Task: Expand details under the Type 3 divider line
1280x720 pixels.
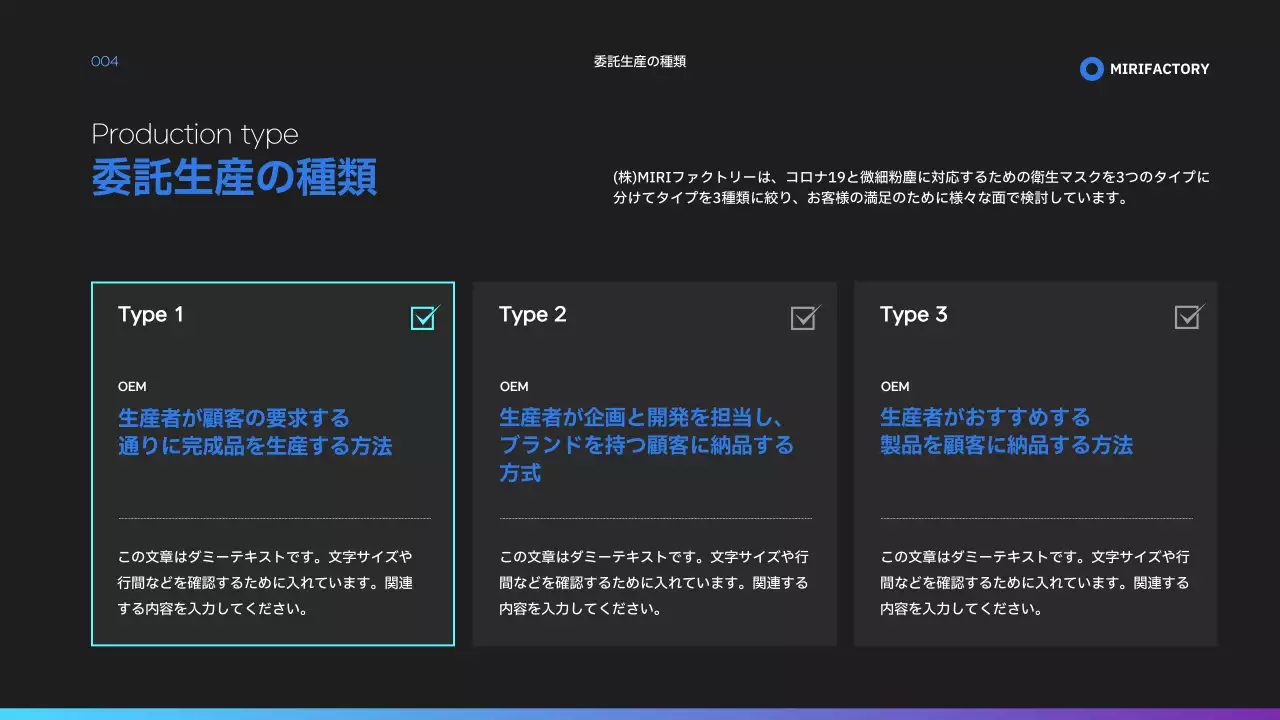Action: (1036, 518)
